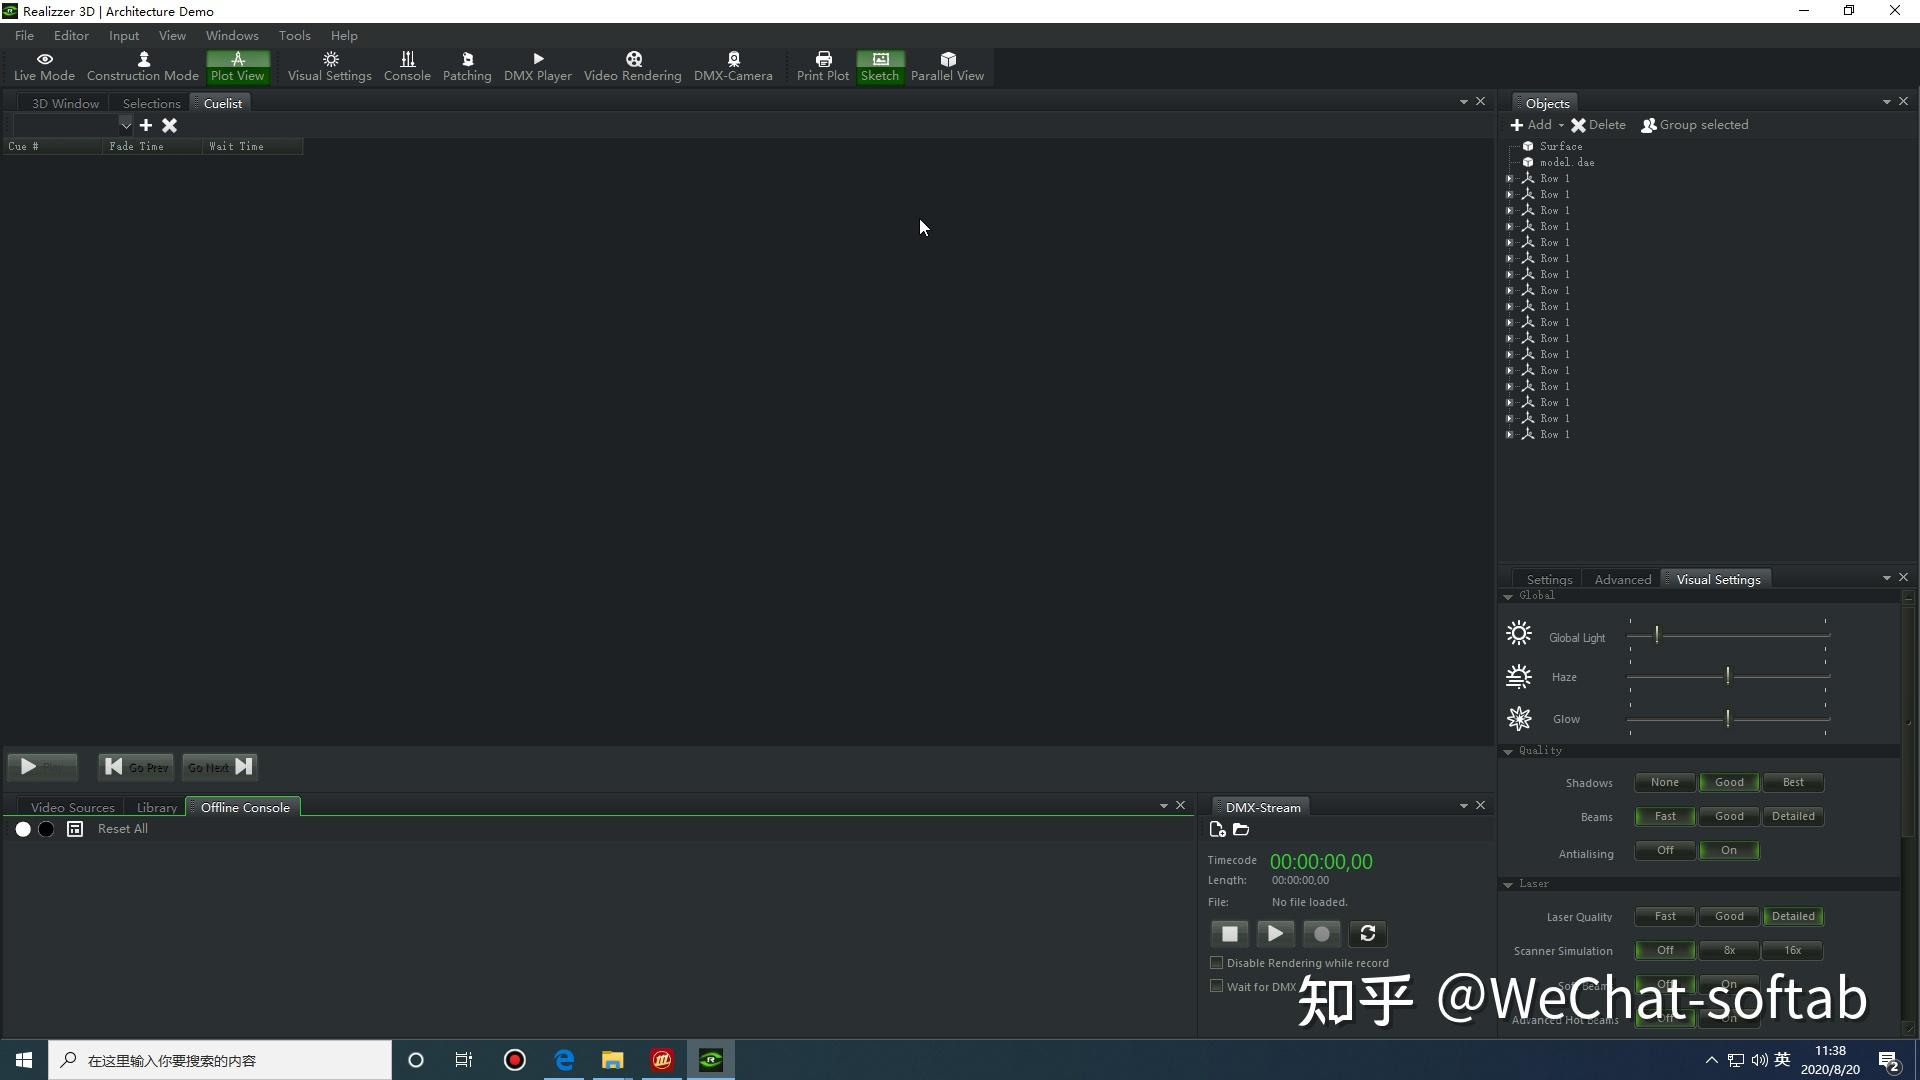Screen dimensions: 1920x1080
Task: Expand the first Row 1 tree item
Action: tap(1510, 177)
